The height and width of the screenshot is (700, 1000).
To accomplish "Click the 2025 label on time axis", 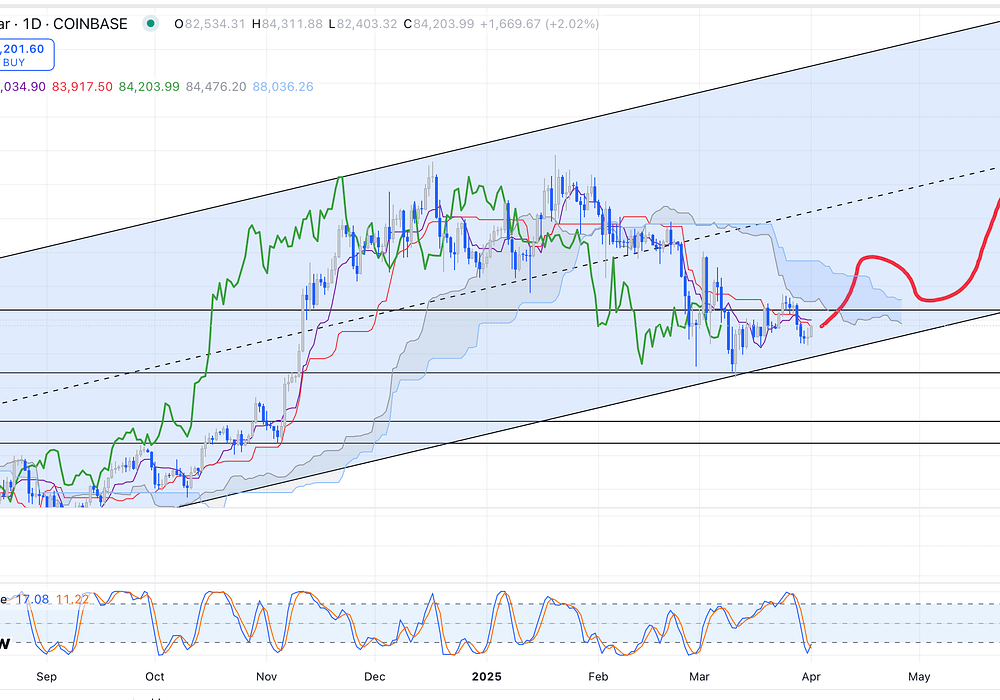I will tap(486, 676).
